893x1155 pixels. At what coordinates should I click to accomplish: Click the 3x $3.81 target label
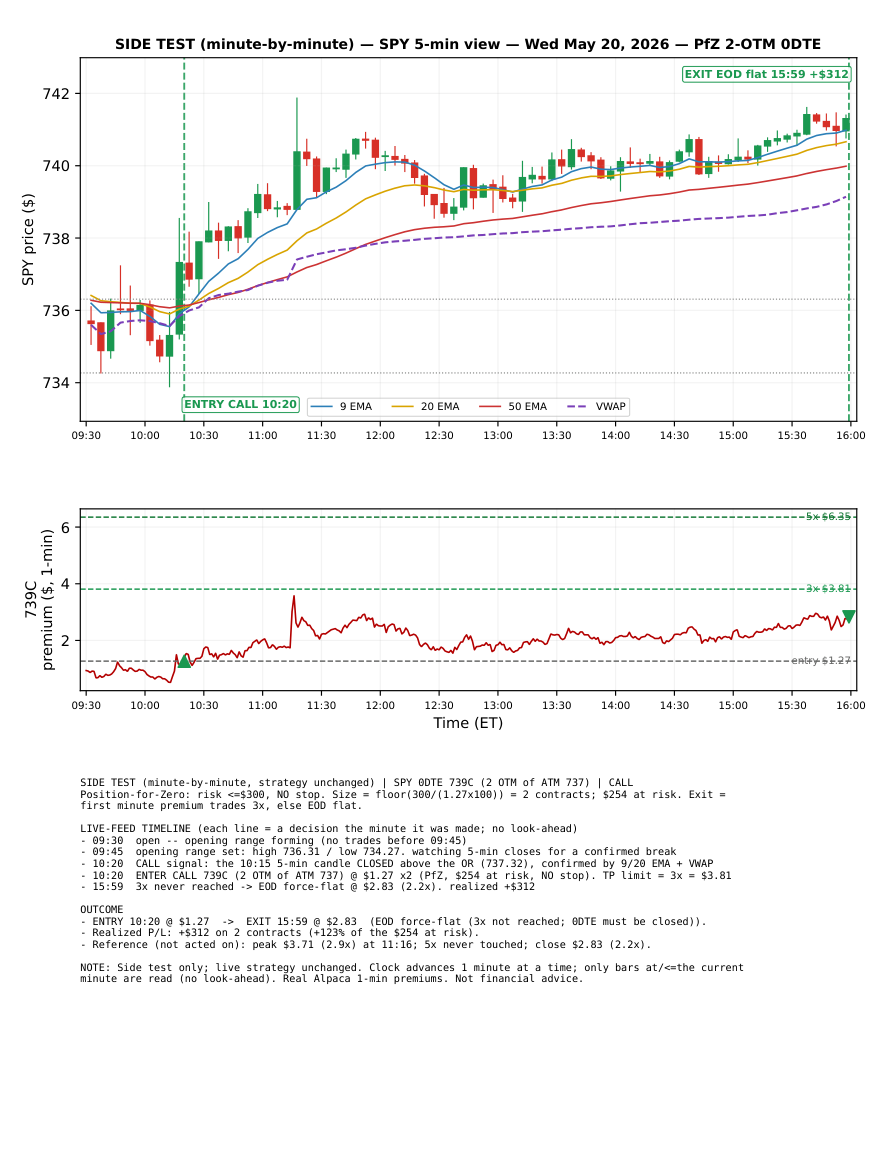tap(828, 589)
